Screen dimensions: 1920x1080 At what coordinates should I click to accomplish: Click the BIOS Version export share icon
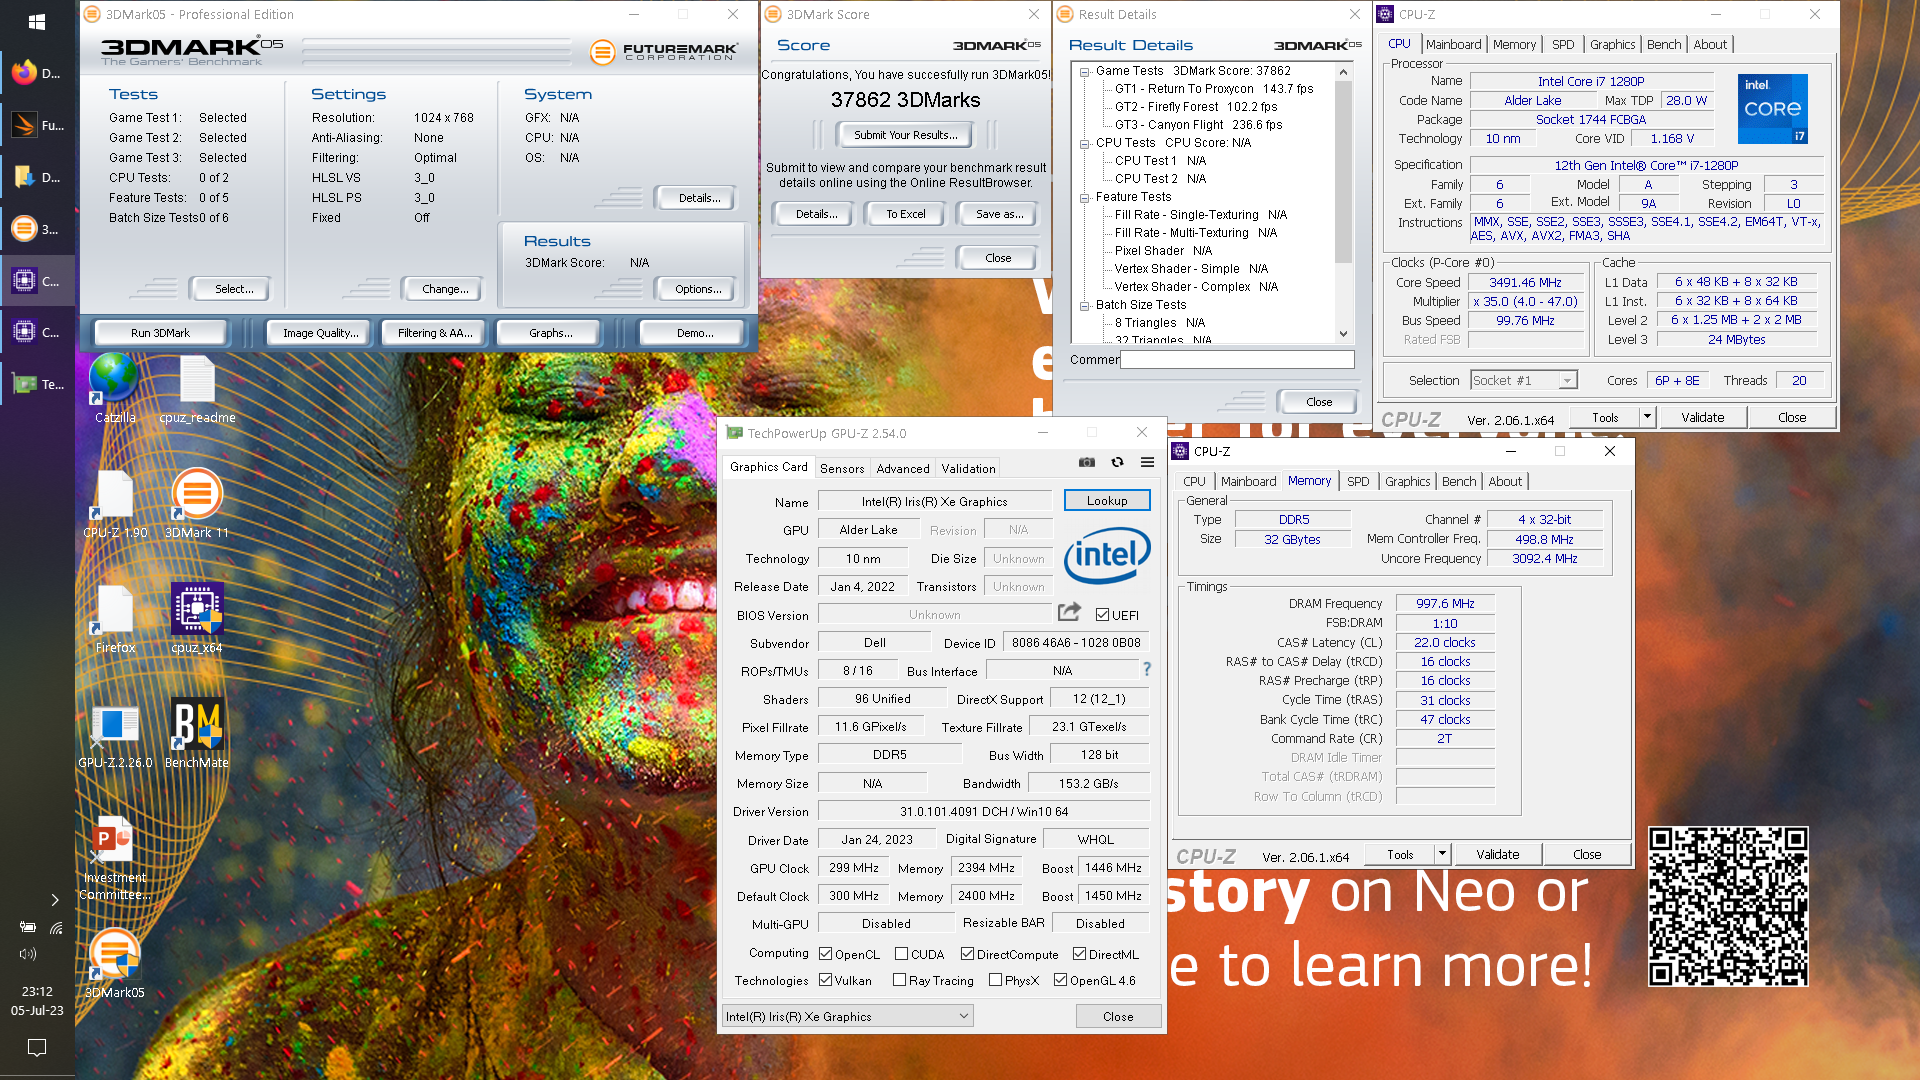pyautogui.click(x=1069, y=612)
